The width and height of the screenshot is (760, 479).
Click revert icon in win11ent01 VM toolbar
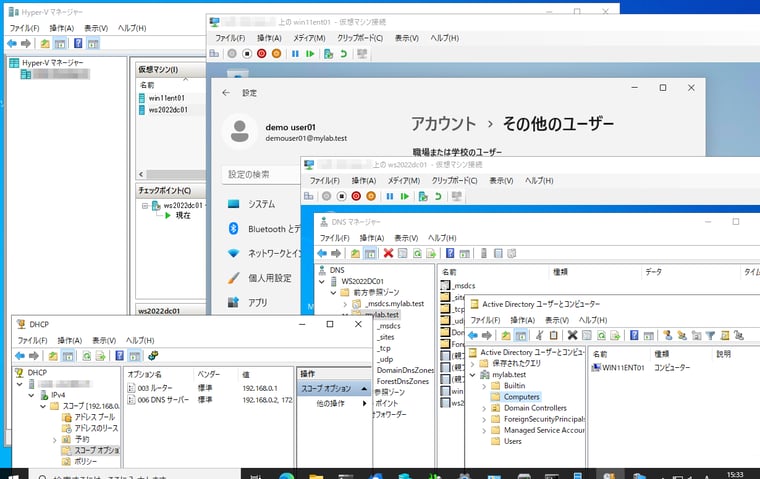(x=344, y=54)
